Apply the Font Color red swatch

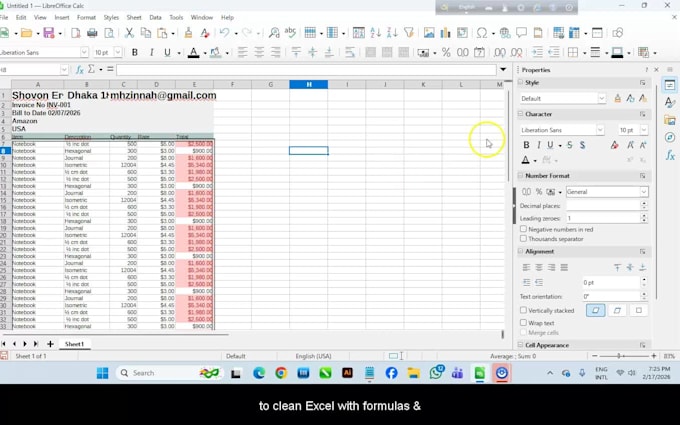(194, 52)
